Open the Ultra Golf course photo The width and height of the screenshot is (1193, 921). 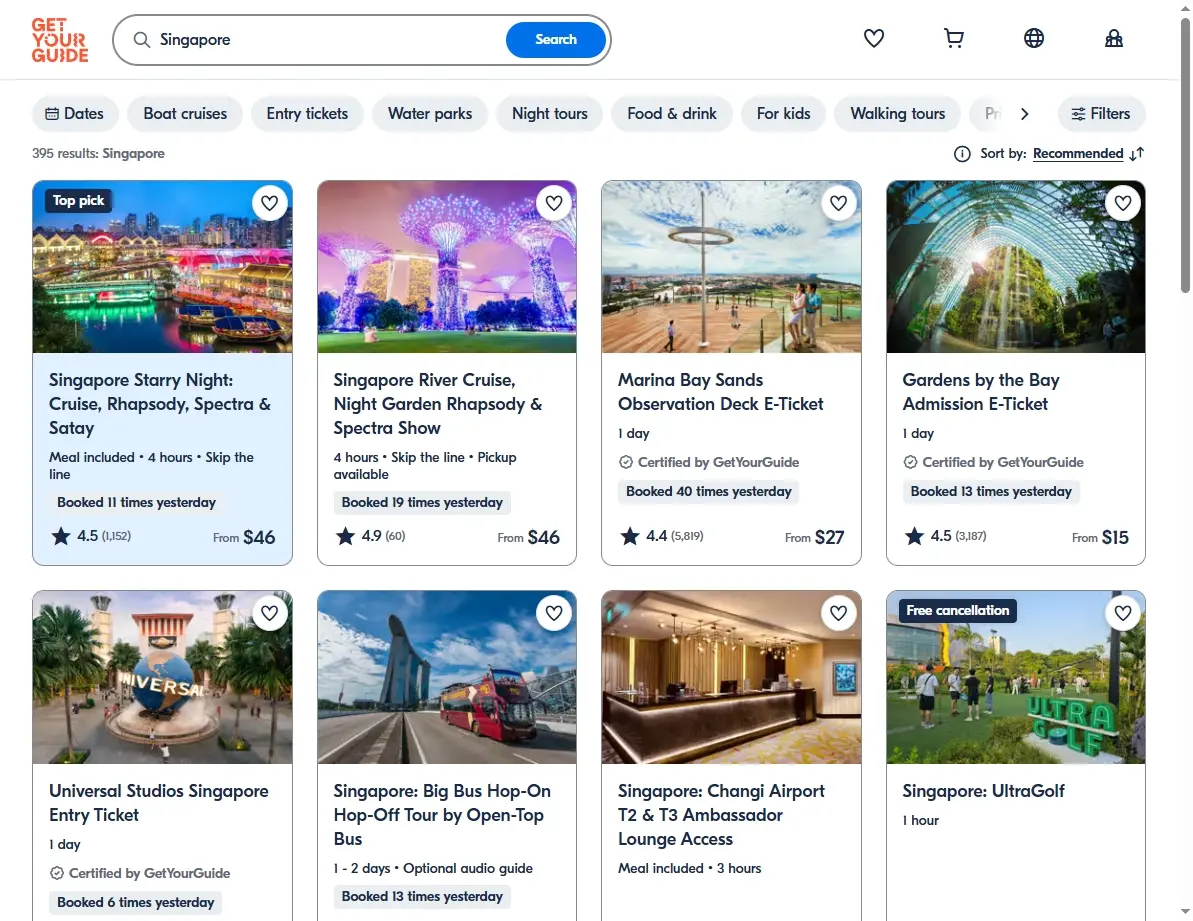(1016, 678)
